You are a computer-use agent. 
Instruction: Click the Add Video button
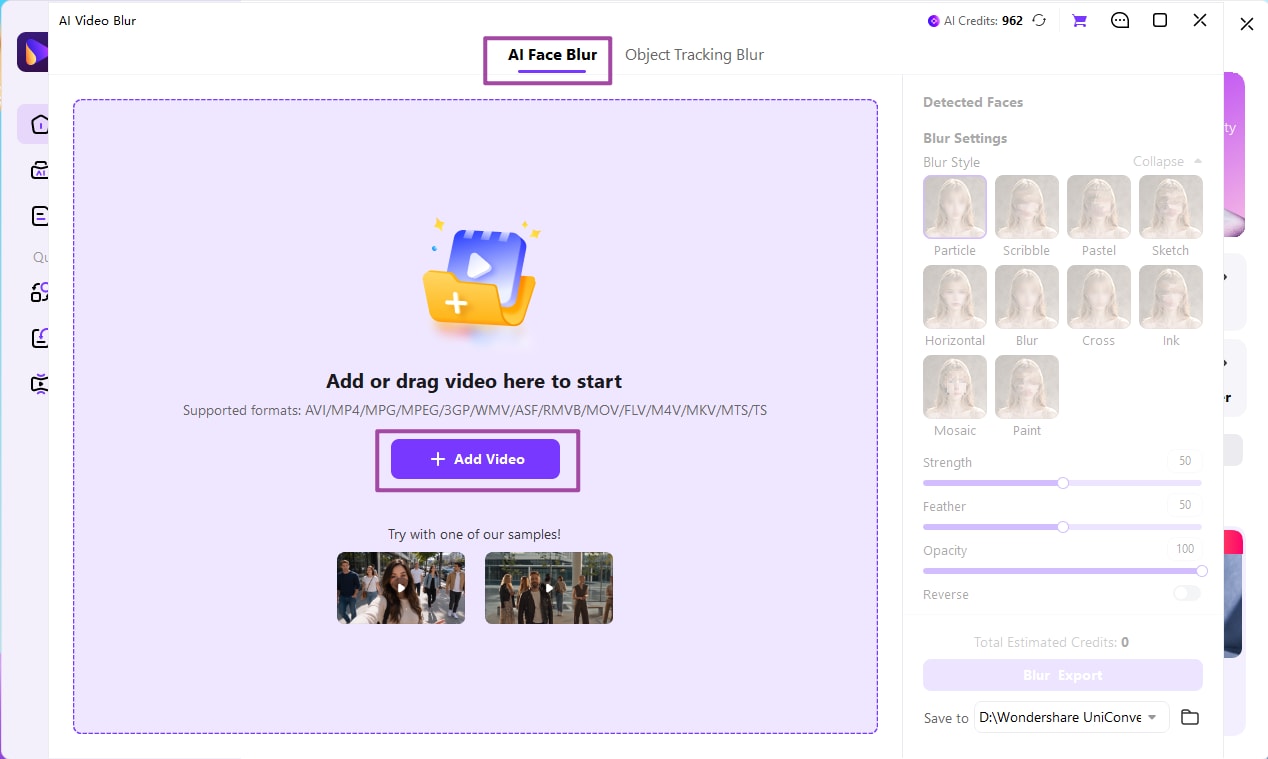click(475, 459)
